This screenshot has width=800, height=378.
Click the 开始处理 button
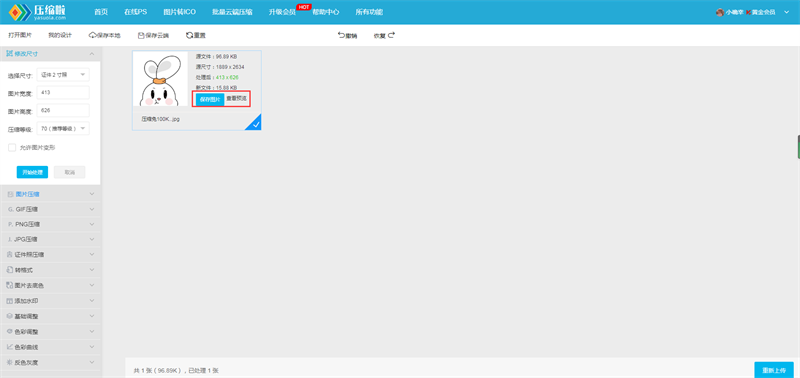(32, 172)
